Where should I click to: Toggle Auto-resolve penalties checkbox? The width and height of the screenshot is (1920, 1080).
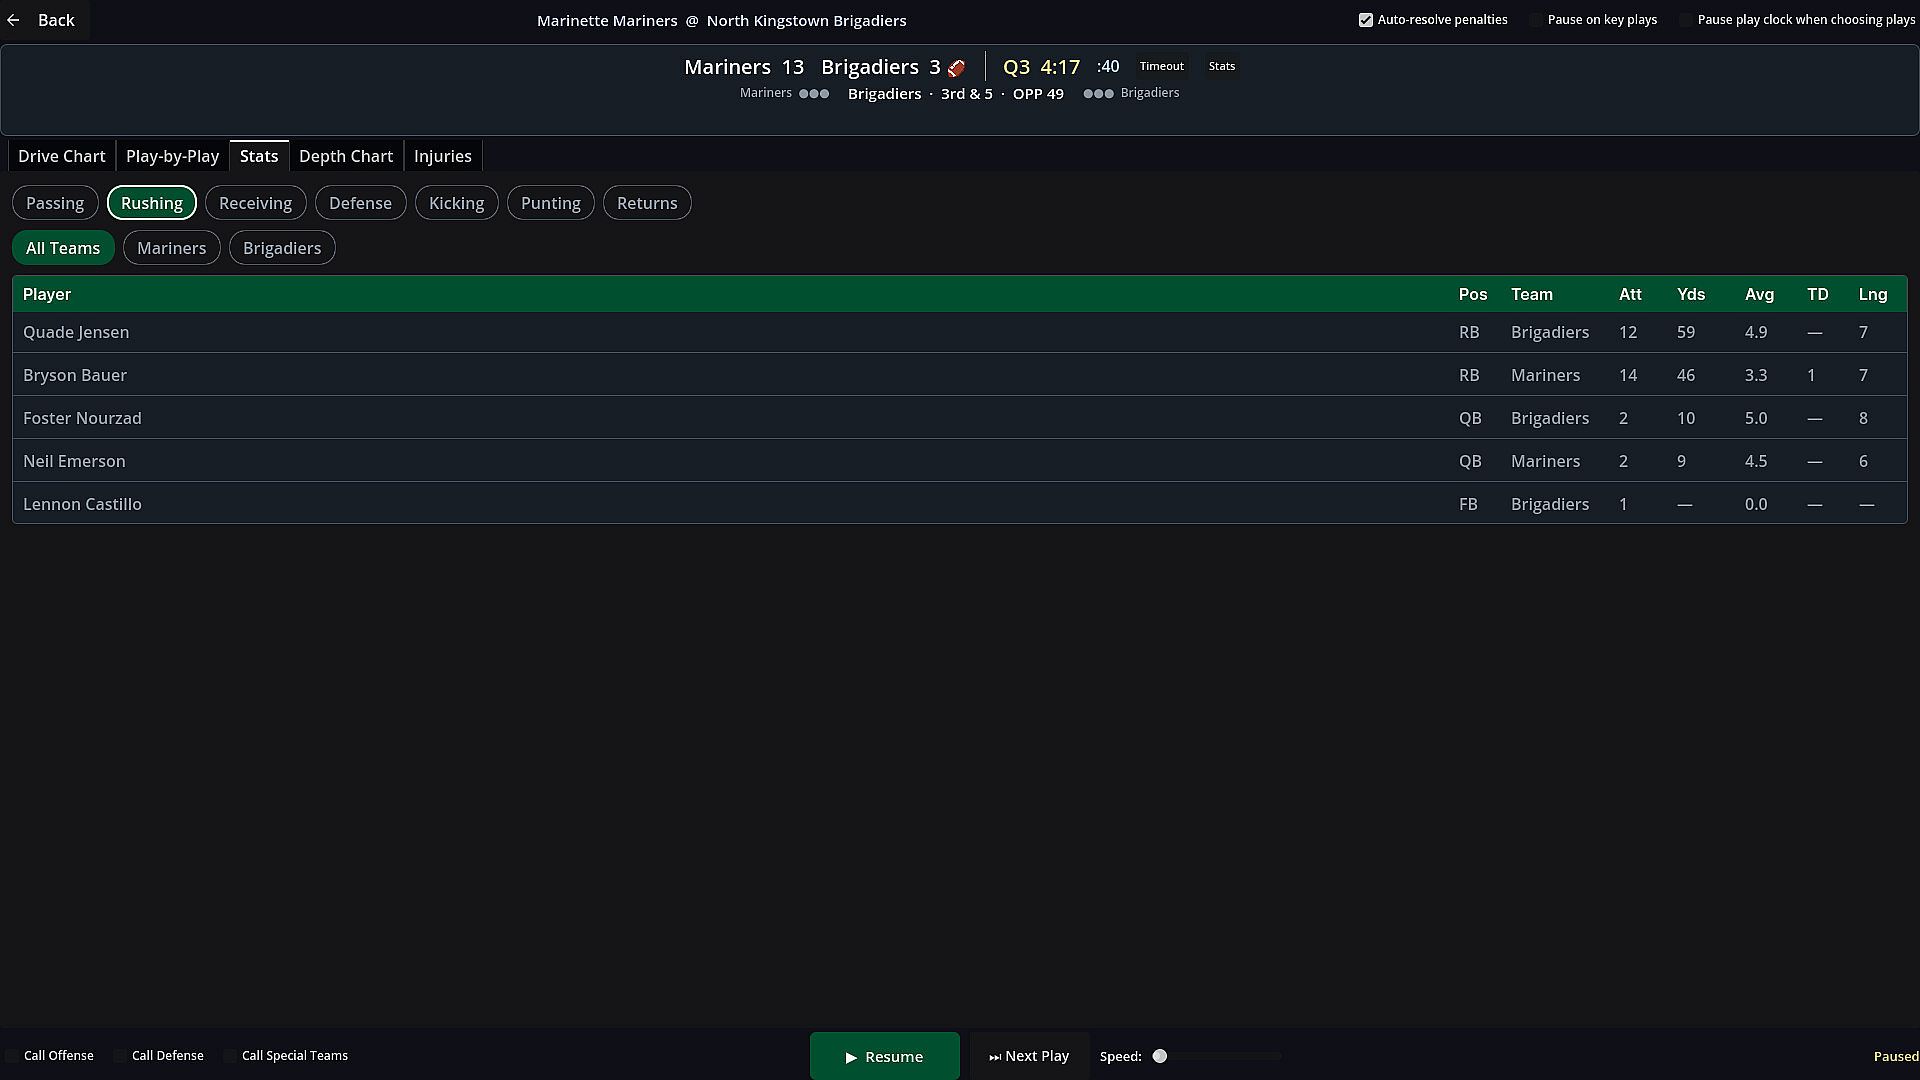tap(1366, 20)
